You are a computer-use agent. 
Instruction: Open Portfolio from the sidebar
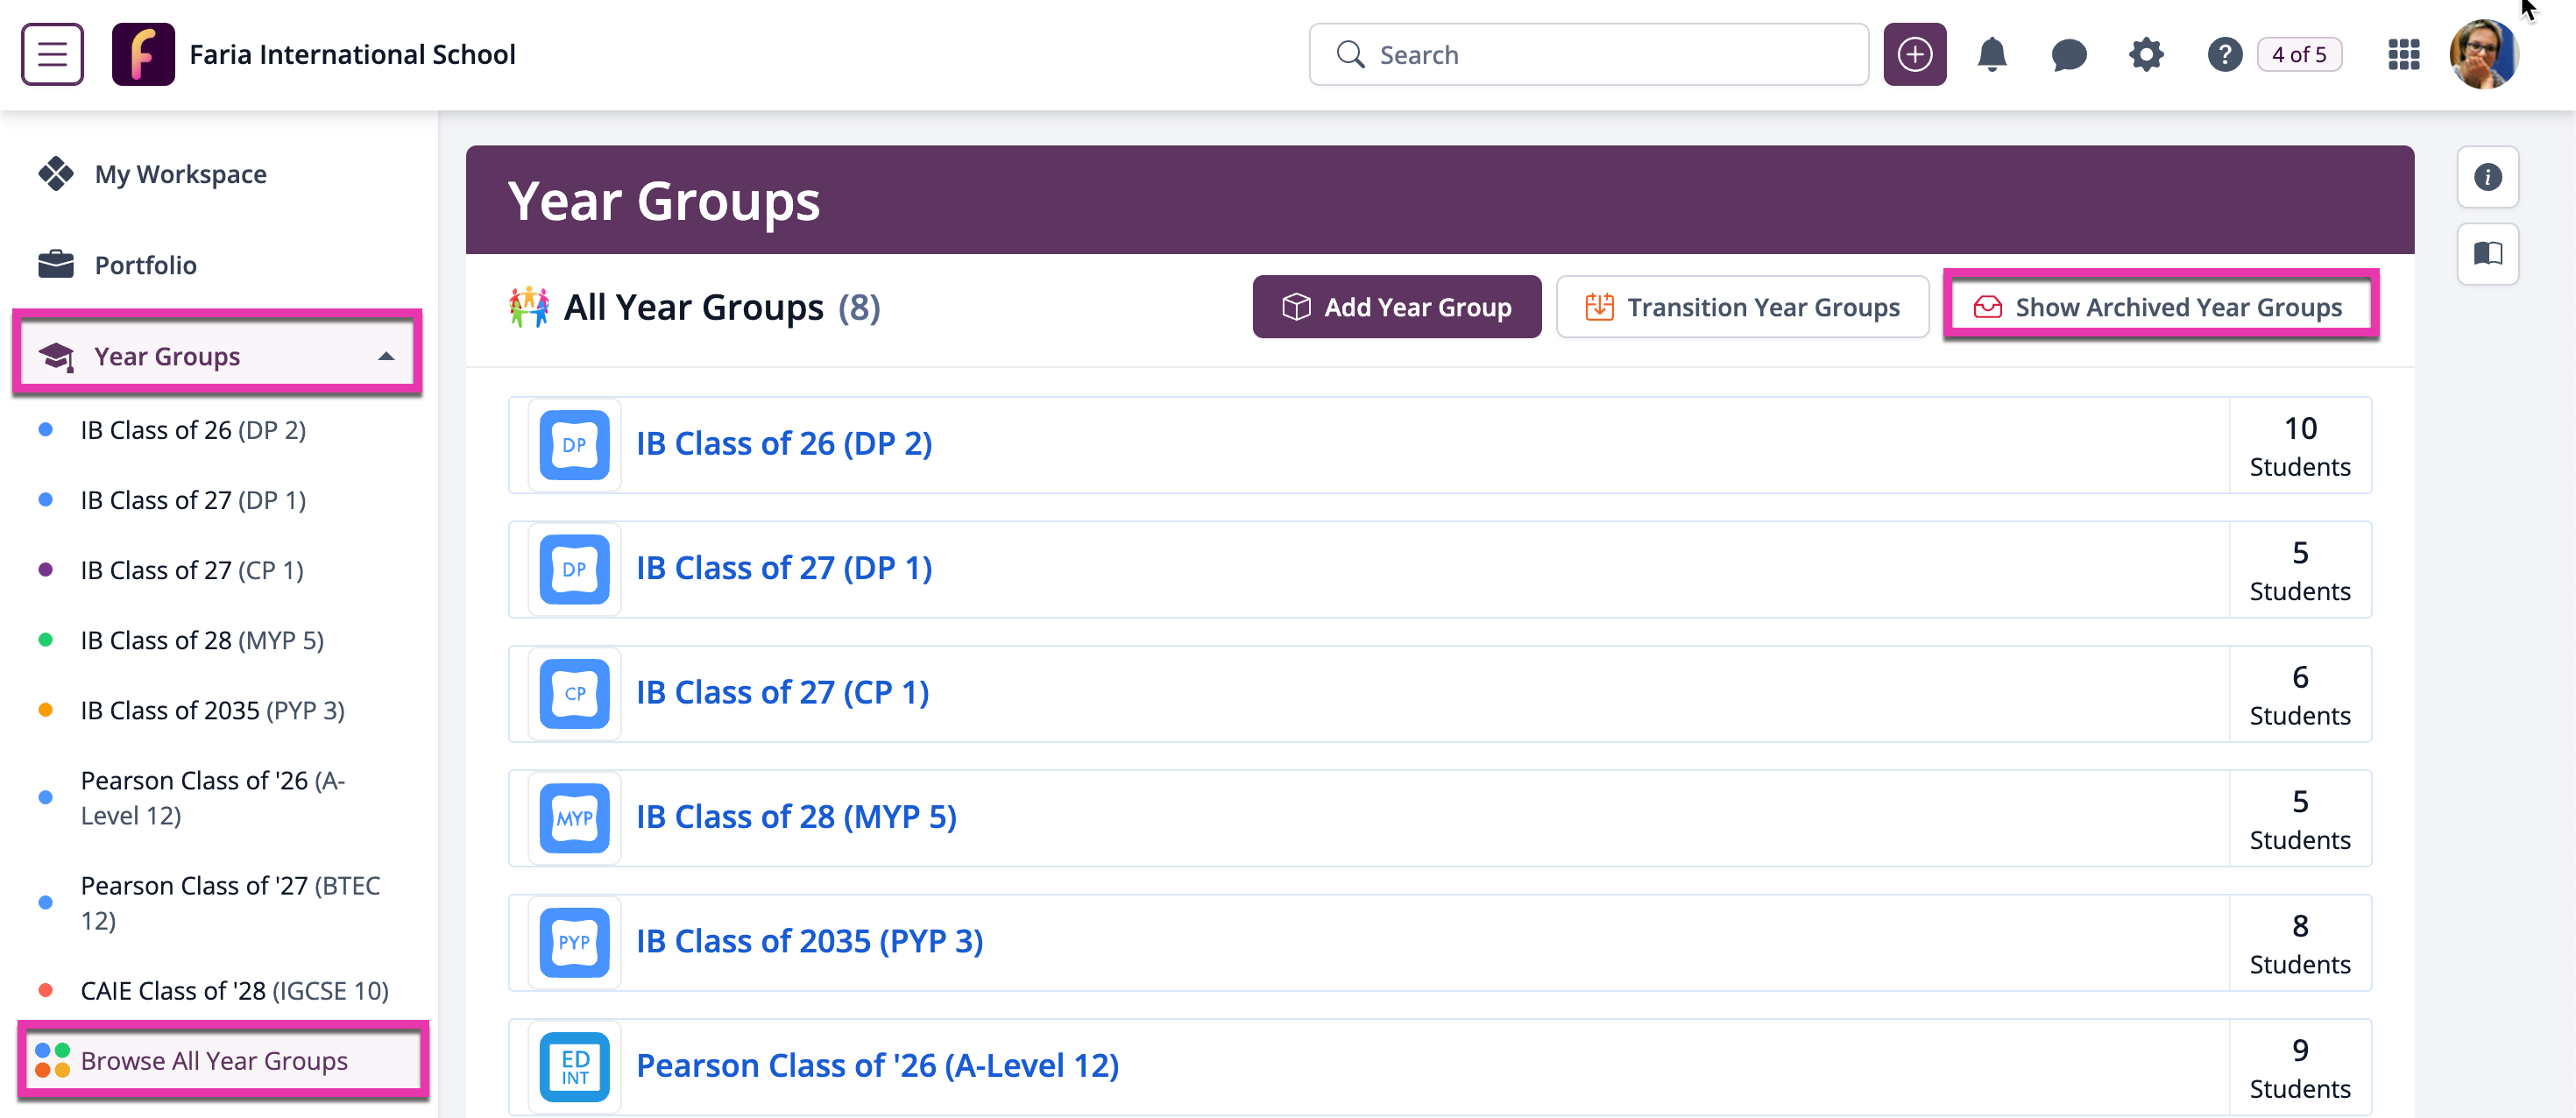click(x=145, y=265)
